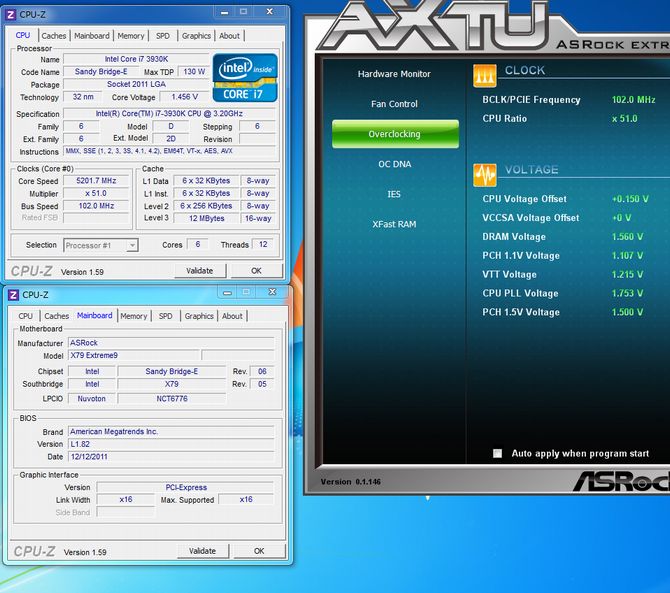Click the Intel Core i7 badge logo

(x=245, y=78)
